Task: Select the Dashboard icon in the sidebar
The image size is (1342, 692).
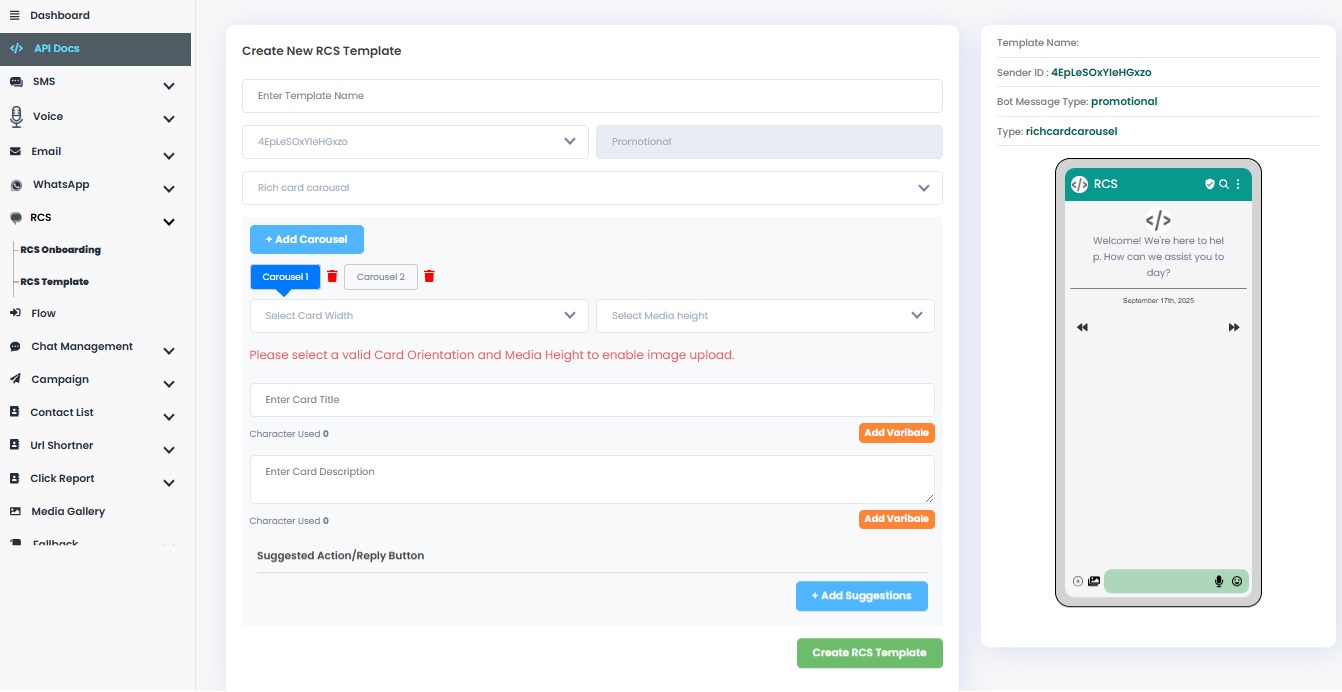Action: [14, 15]
